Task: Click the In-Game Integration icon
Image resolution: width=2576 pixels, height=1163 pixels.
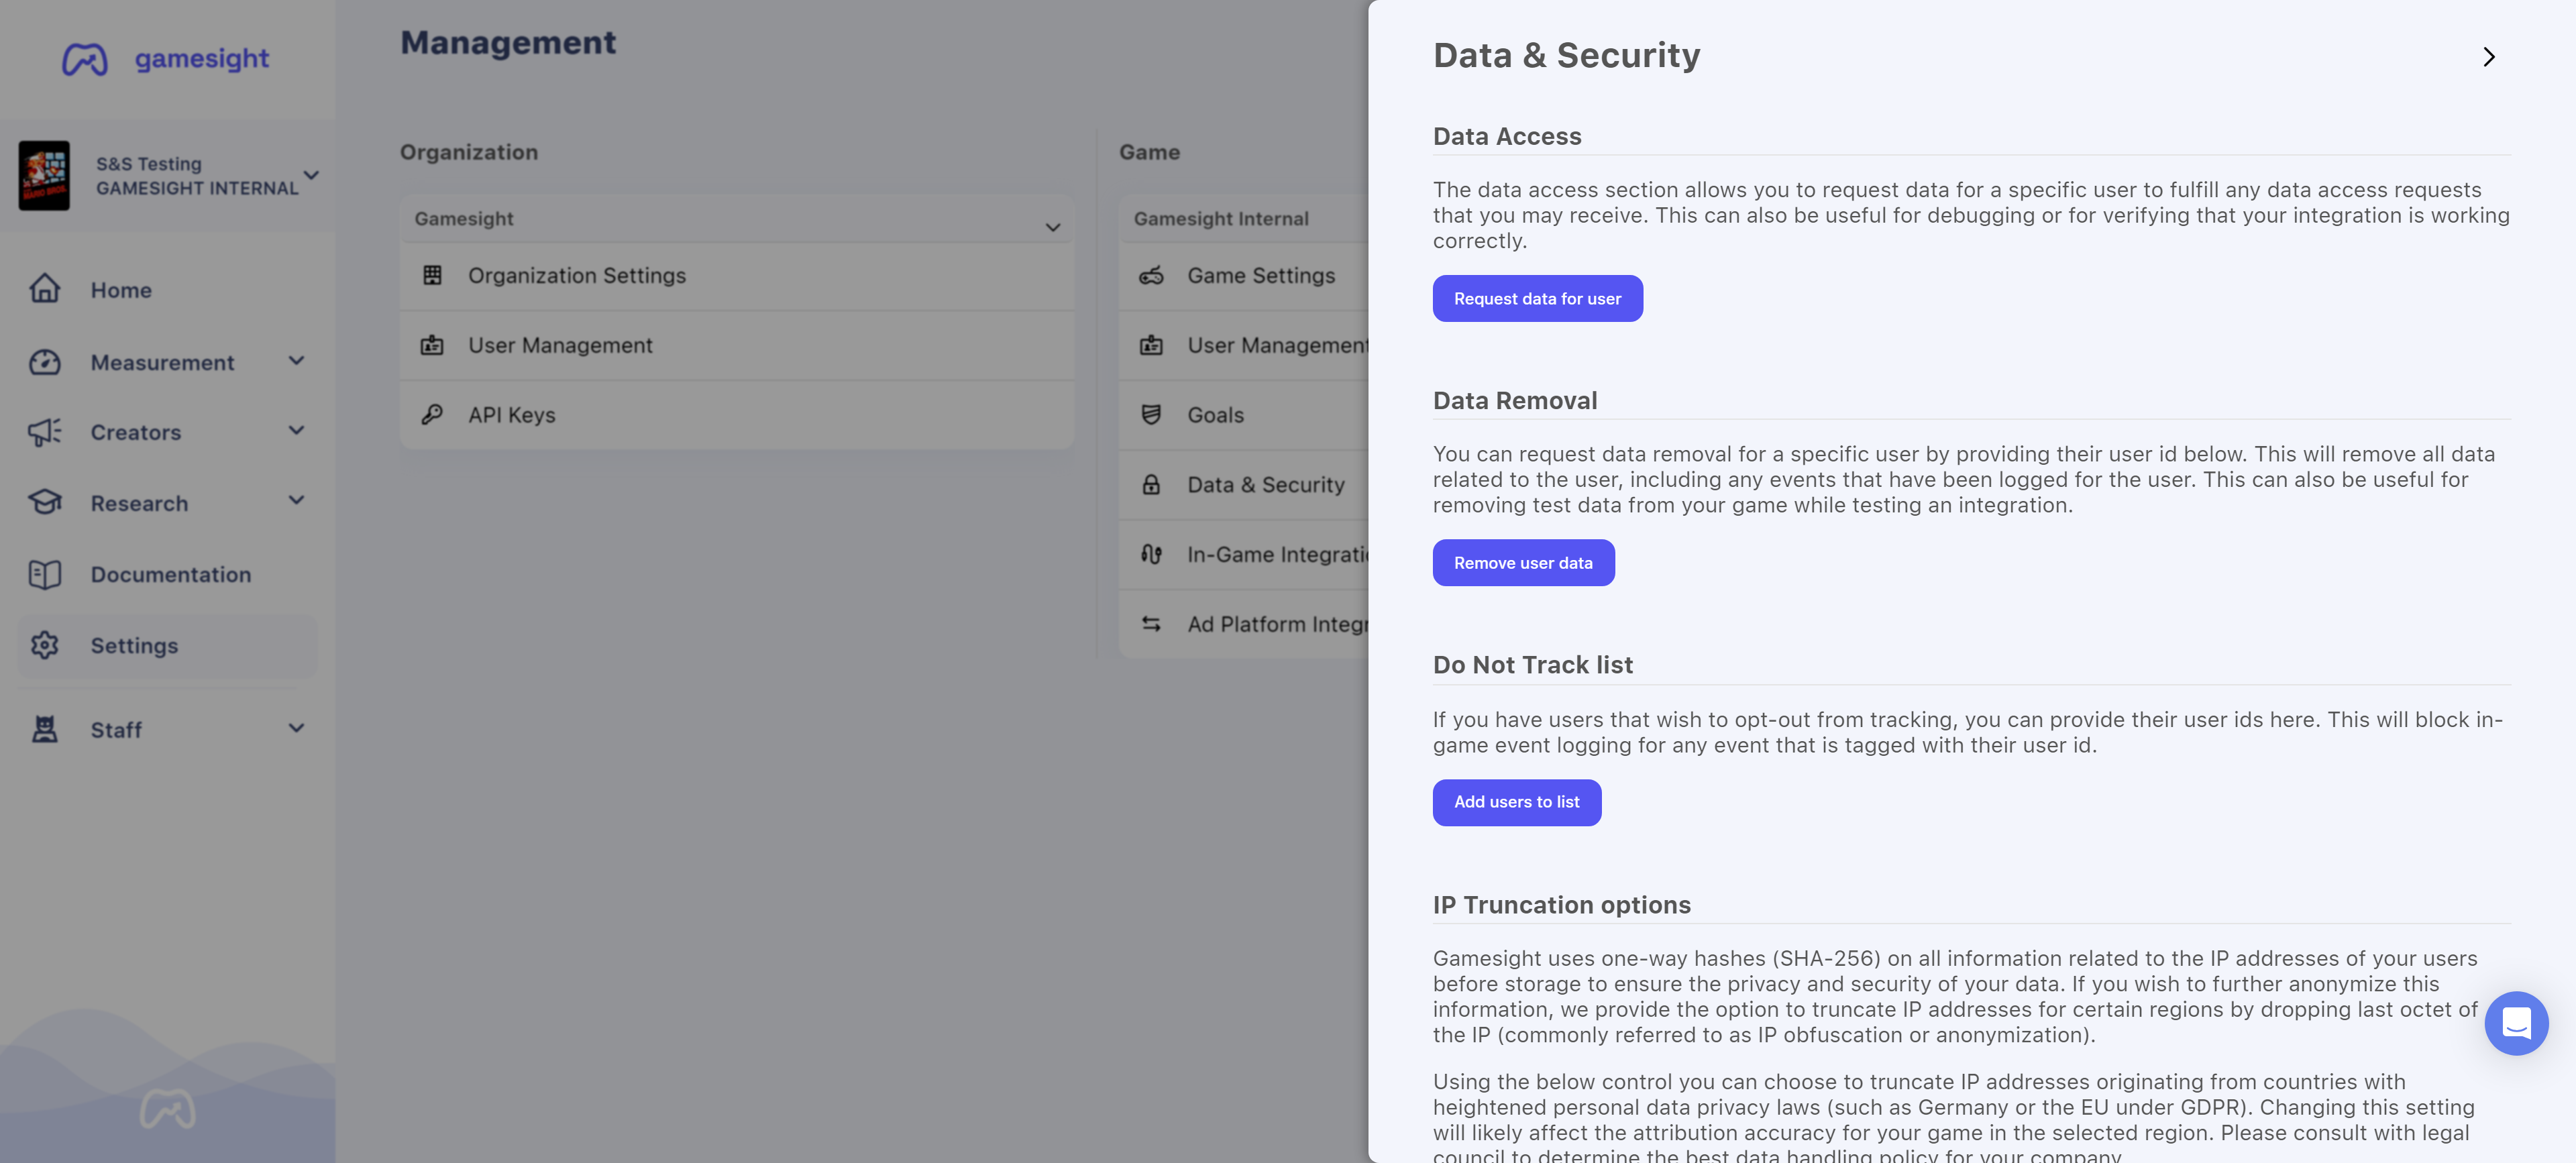Action: click(1151, 554)
